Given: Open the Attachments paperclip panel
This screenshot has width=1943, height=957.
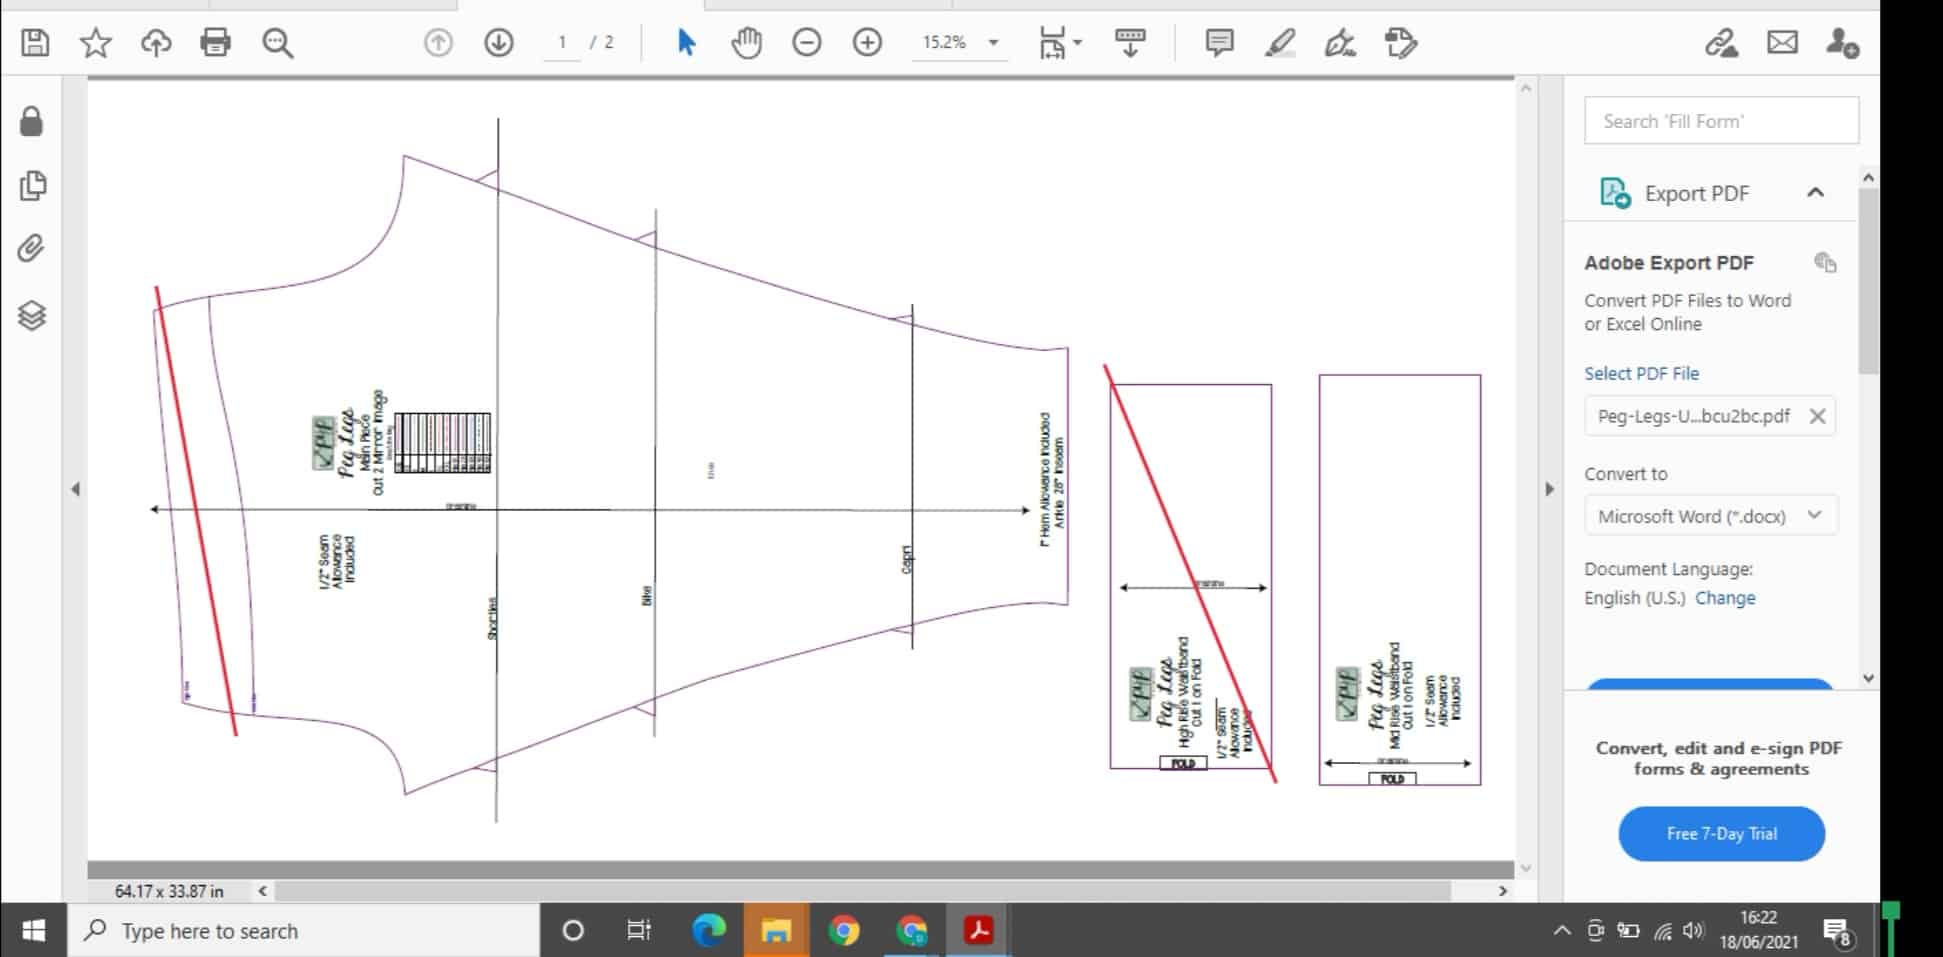Looking at the screenshot, I should (x=32, y=248).
